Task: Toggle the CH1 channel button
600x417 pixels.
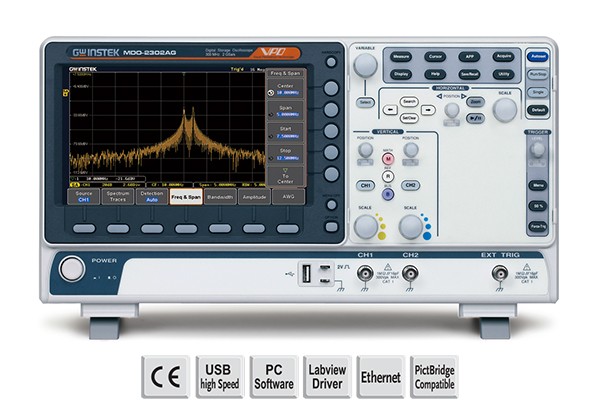Action: pyautogui.click(x=366, y=186)
